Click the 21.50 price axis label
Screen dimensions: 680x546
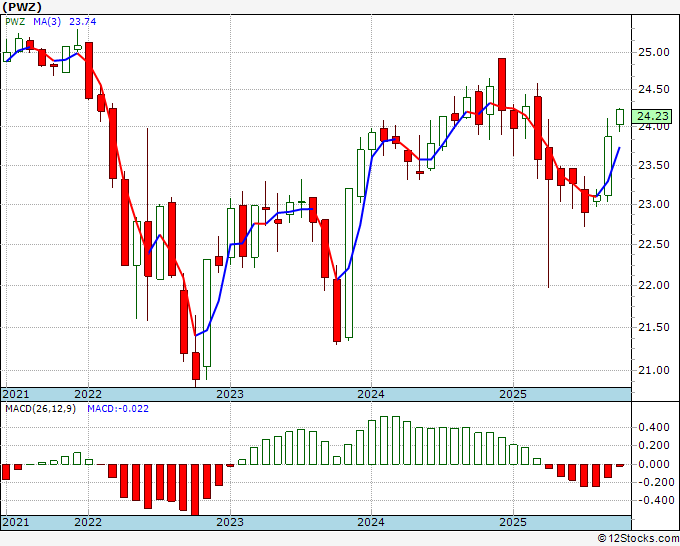(x=654, y=327)
